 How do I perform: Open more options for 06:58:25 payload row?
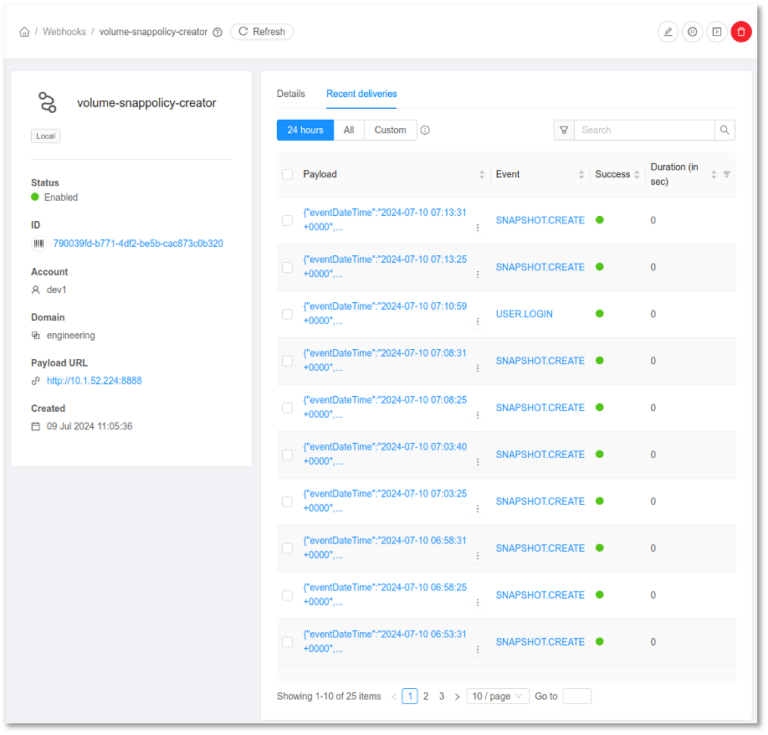(478, 603)
